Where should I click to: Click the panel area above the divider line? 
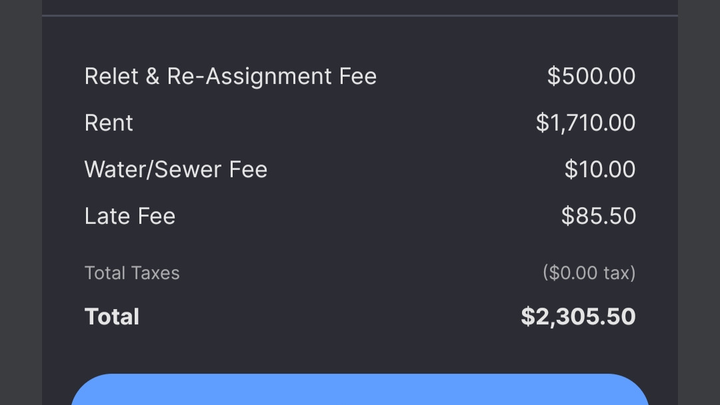[360, 6]
